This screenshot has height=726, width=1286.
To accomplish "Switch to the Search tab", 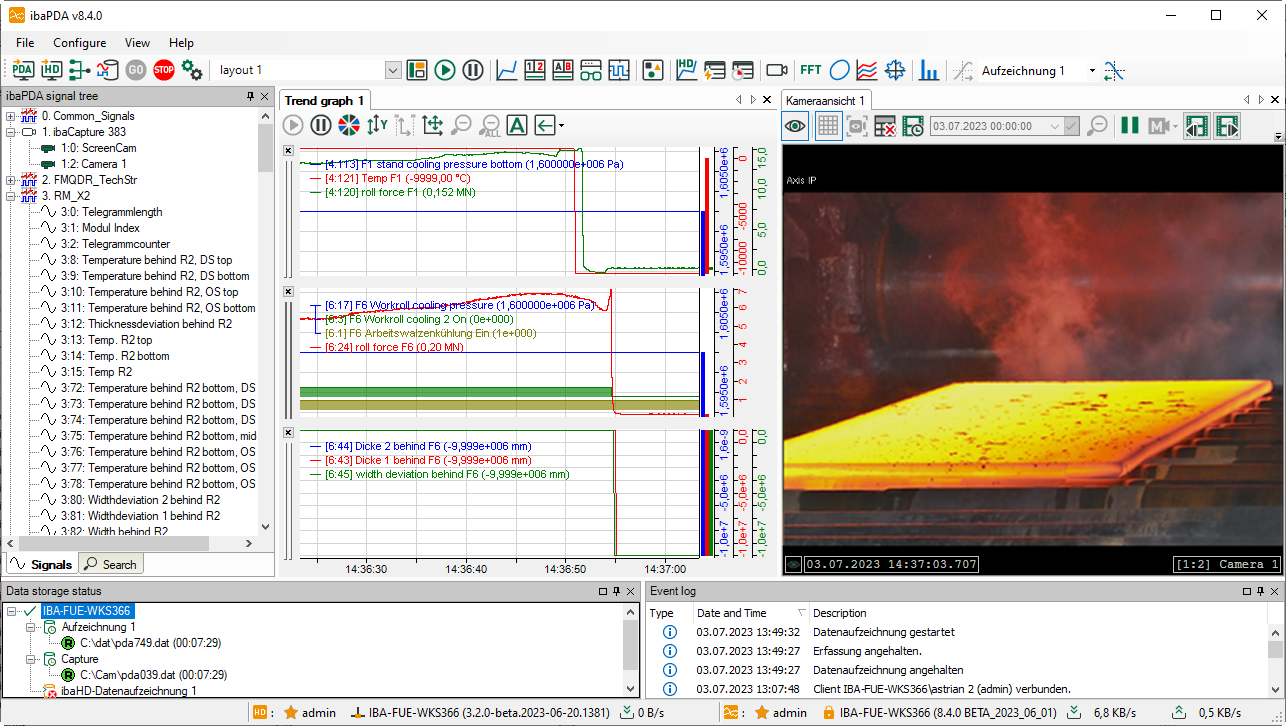I will [111, 564].
